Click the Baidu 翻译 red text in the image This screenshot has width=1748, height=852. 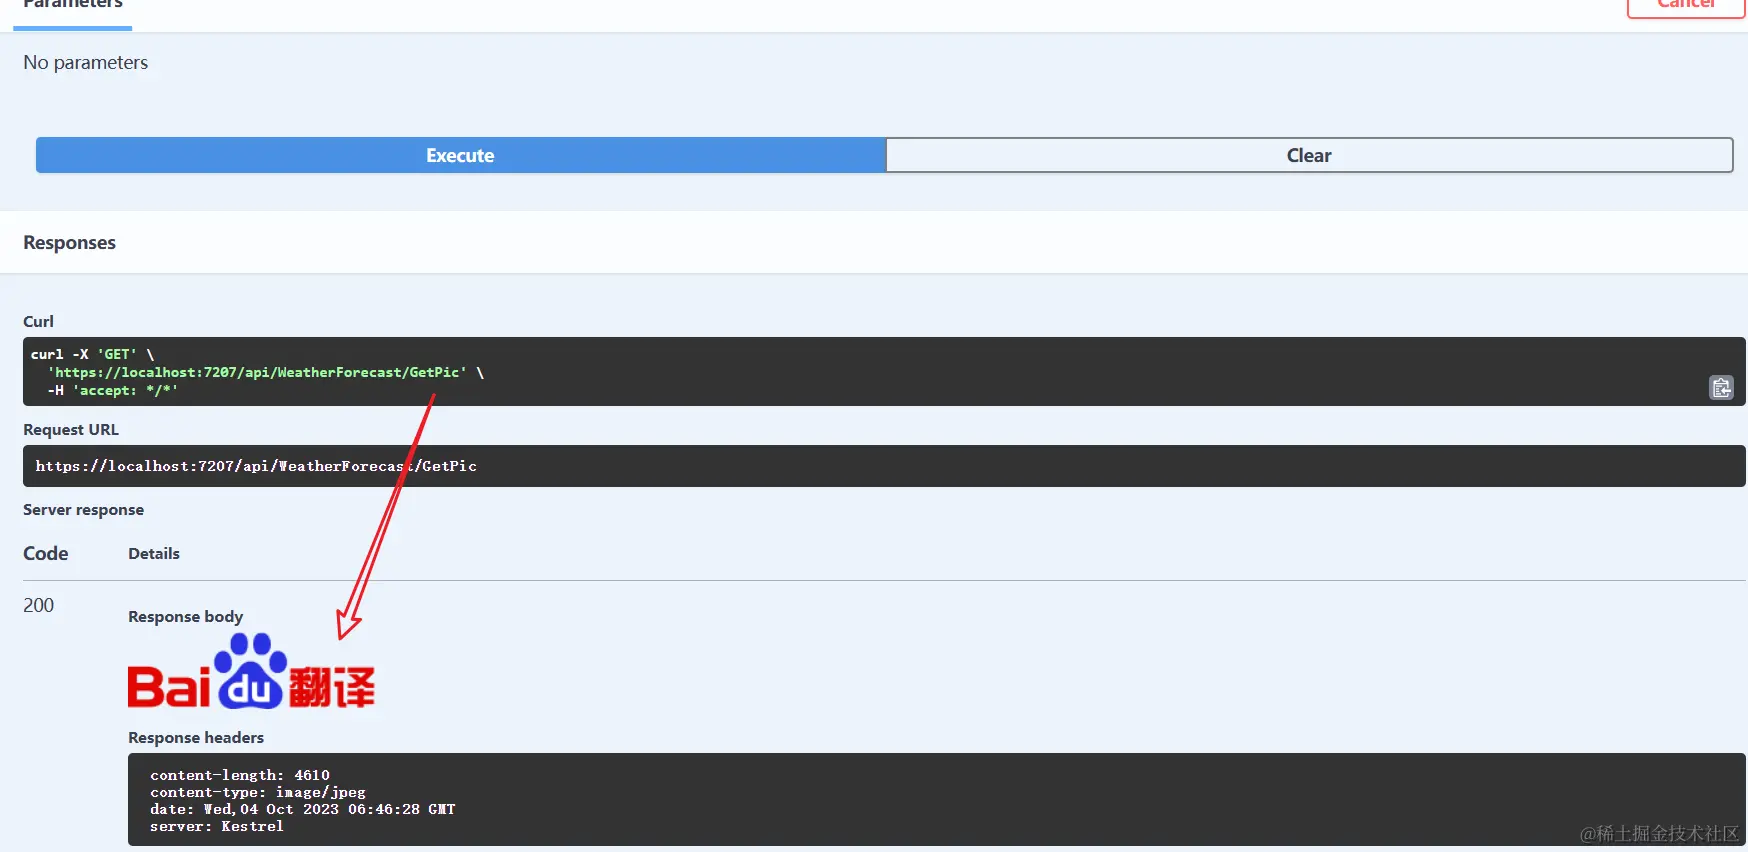pyautogui.click(x=332, y=687)
